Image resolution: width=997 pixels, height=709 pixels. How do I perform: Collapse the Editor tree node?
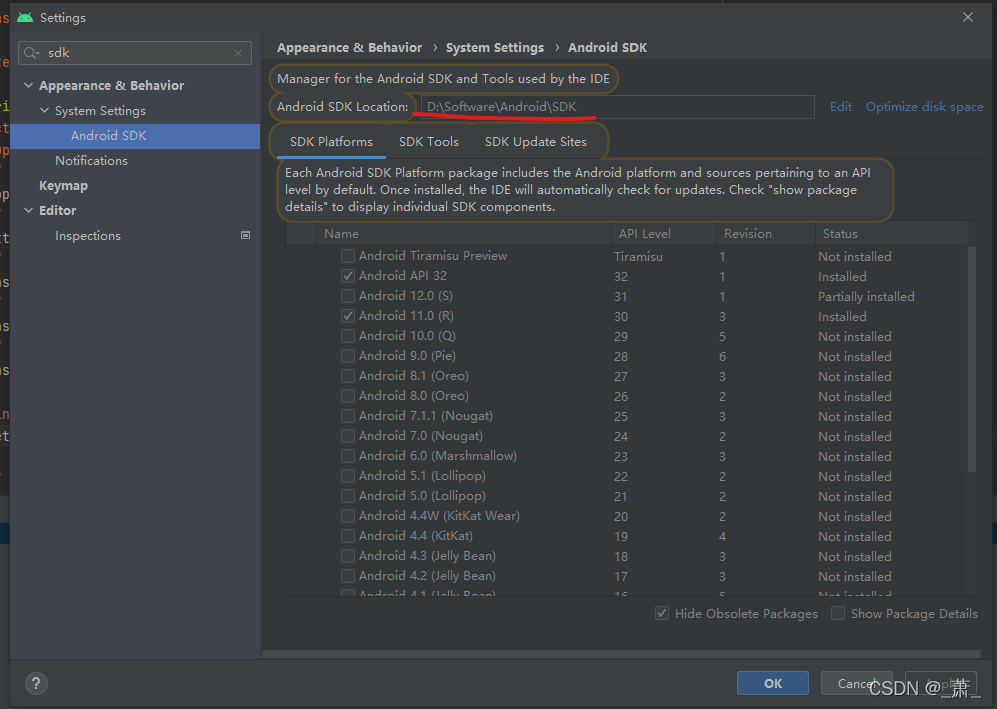click(x=29, y=210)
